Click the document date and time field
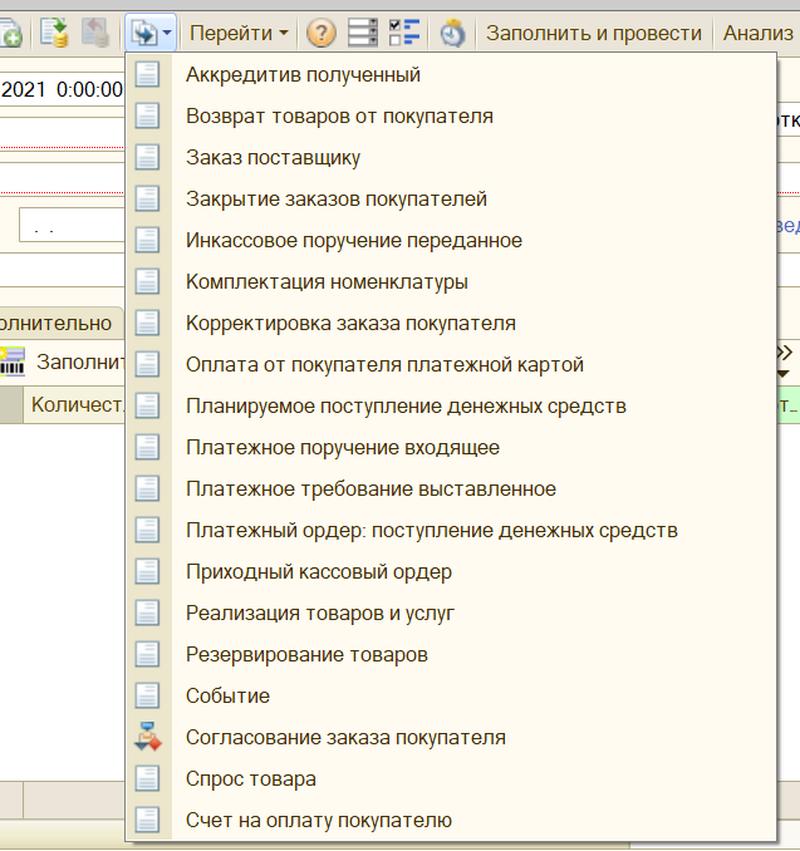The width and height of the screenshot is (800, 851). (x=62, y=90)
